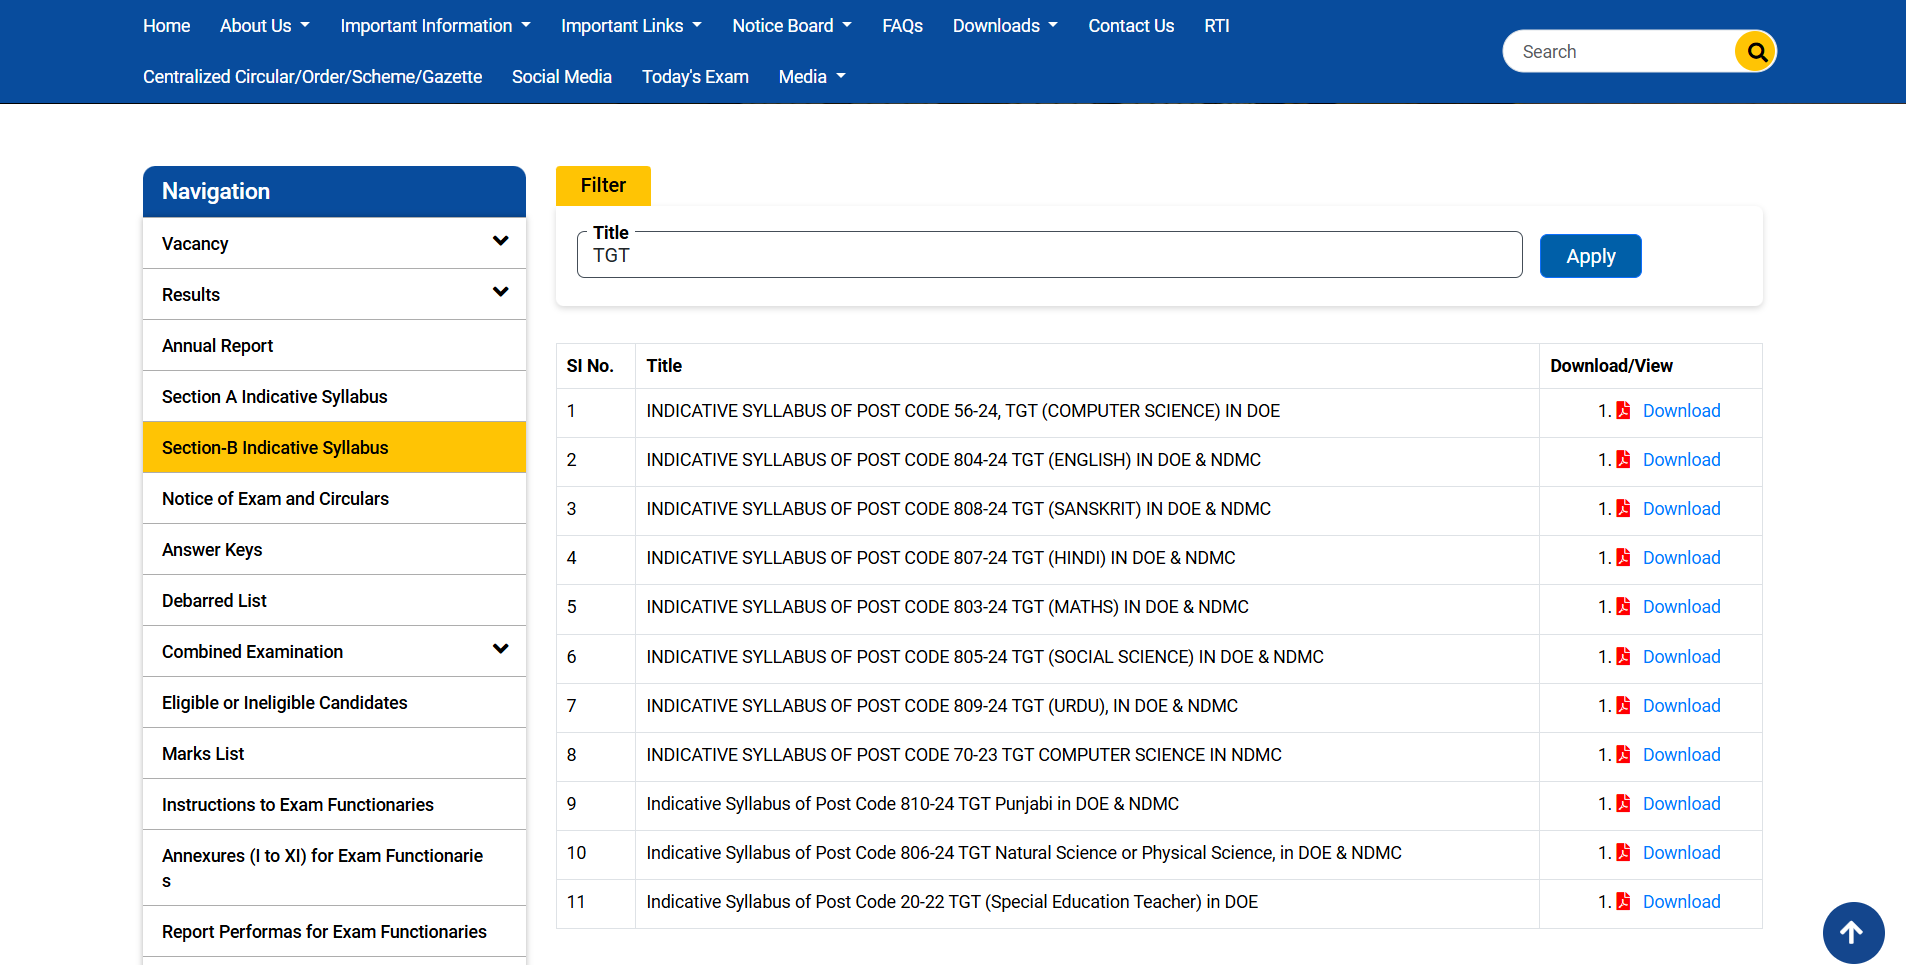Open the Downloads dropdown menu
Image resolution: width=1906 pixels, height=965 pixels.
pos(1005,26)
